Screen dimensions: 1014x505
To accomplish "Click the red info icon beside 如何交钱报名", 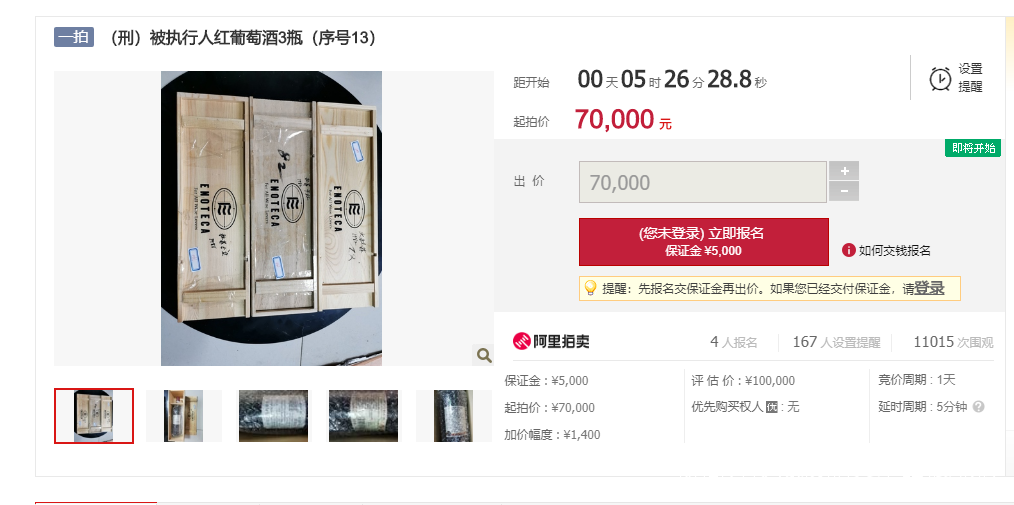I will click(x=849, y=250).
